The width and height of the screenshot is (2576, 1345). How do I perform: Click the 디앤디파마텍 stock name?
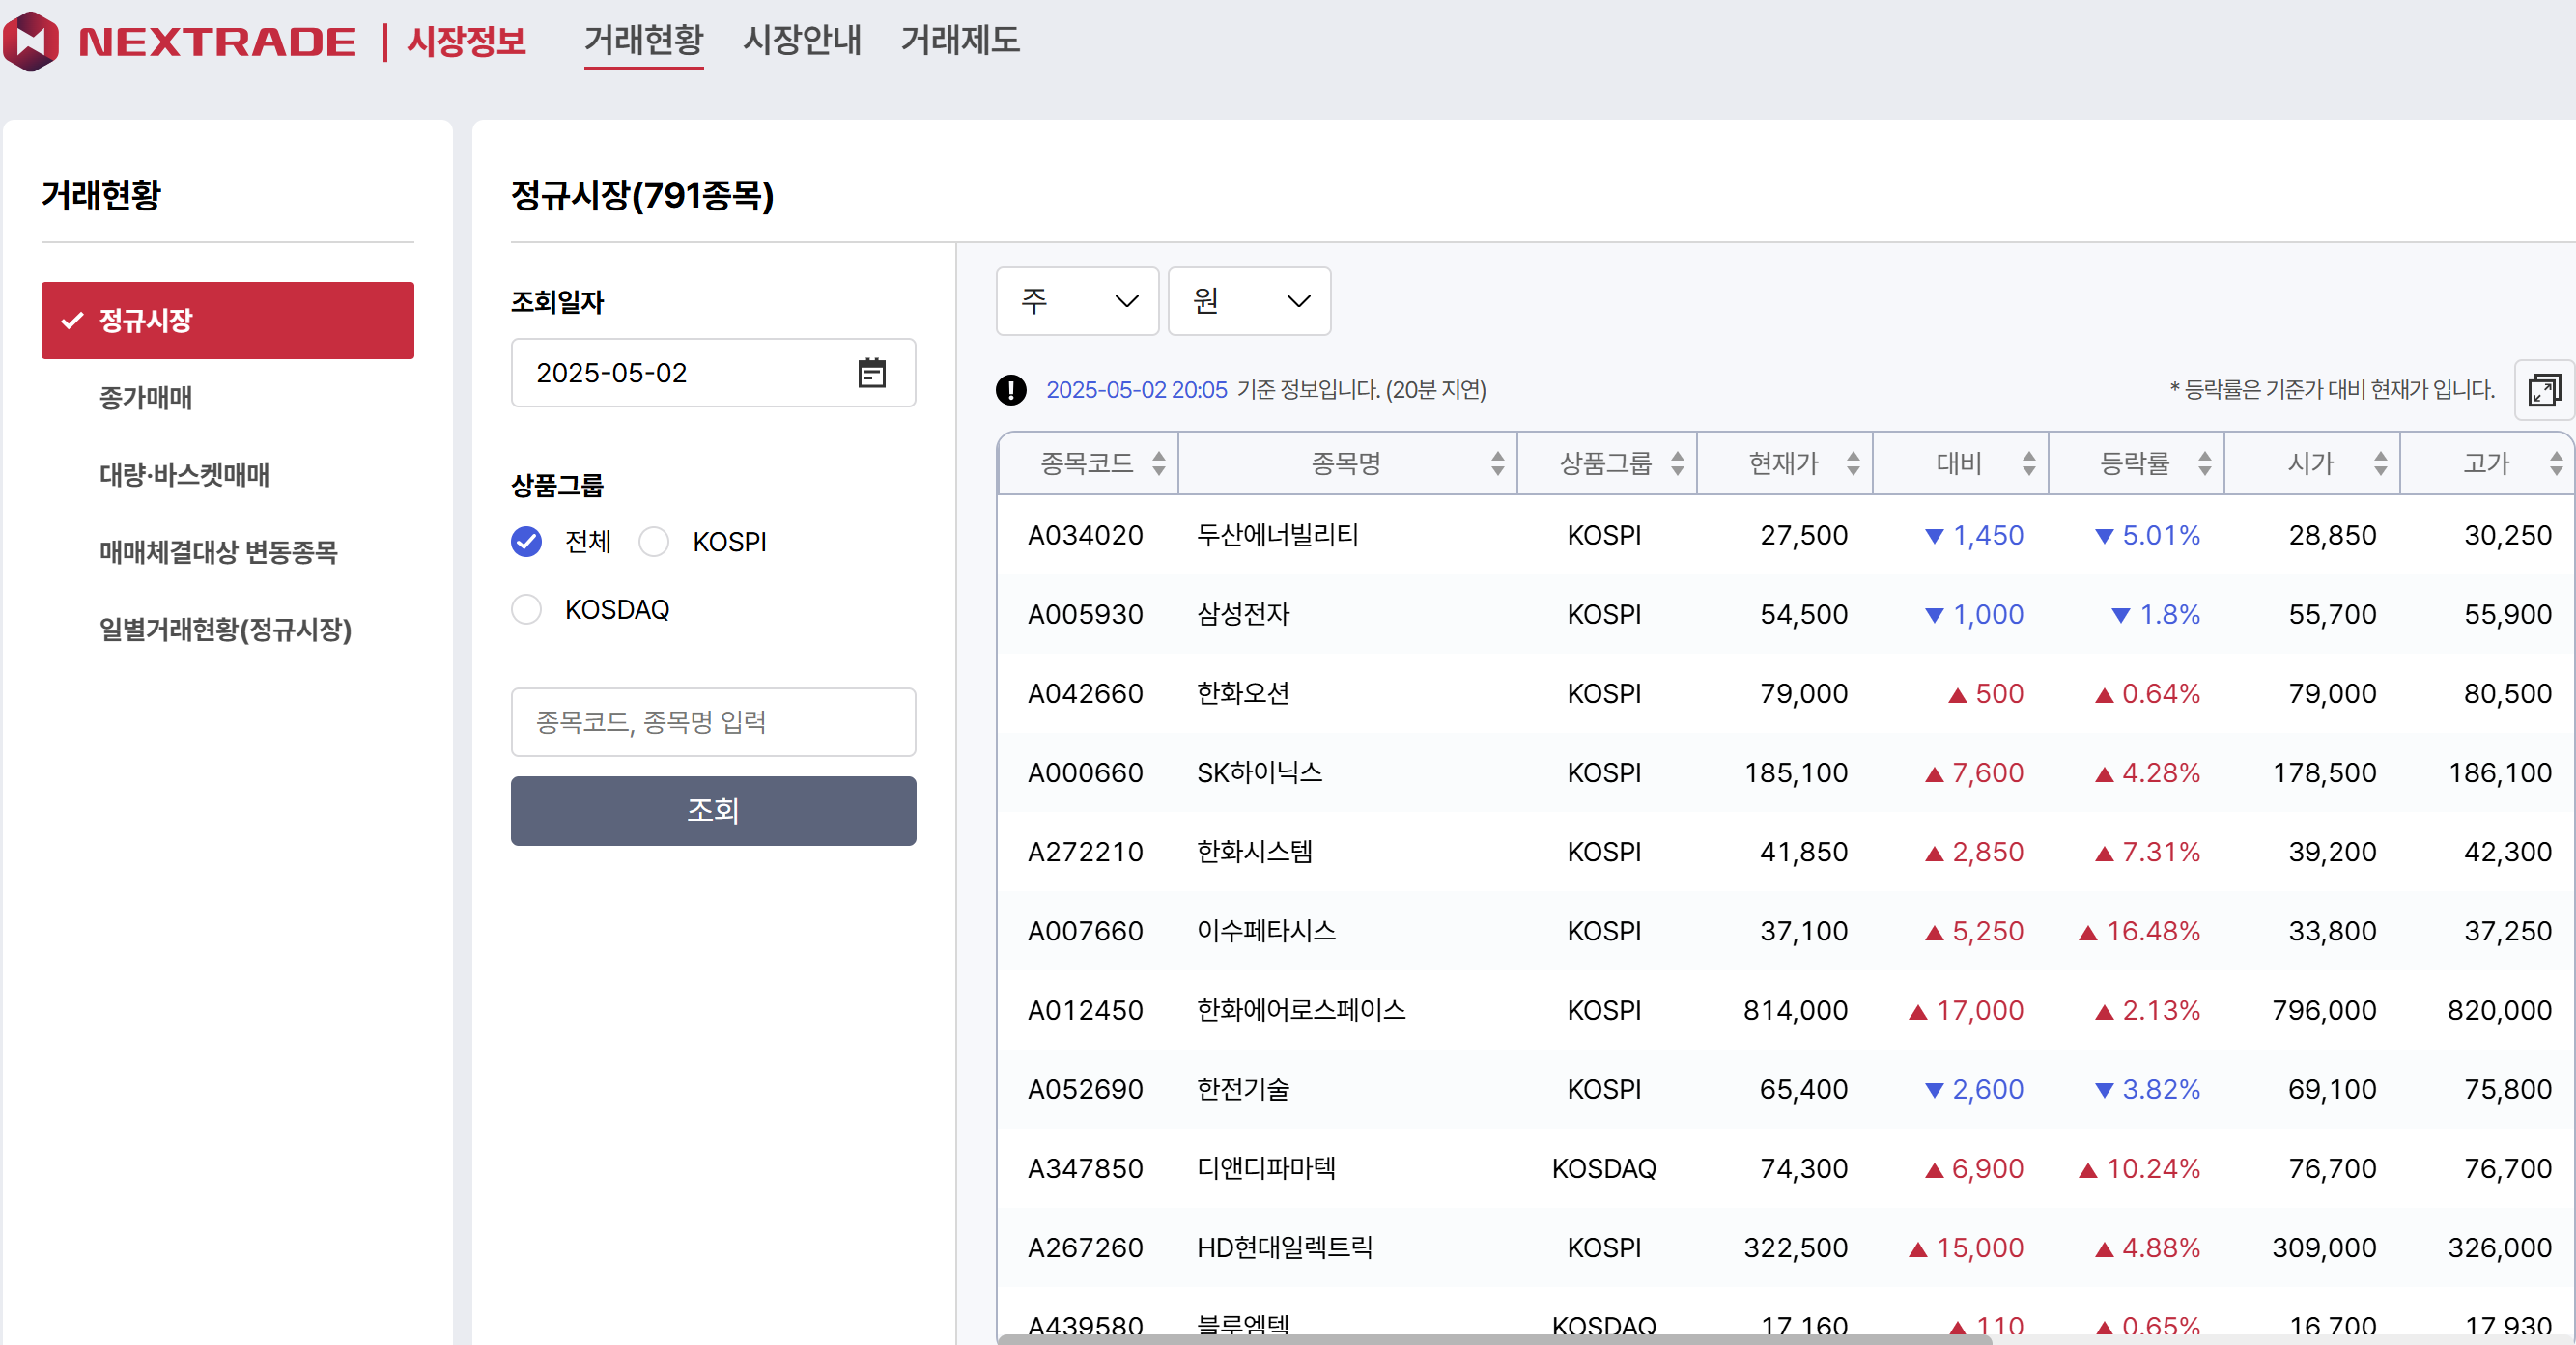(x=1266, y=1168)
